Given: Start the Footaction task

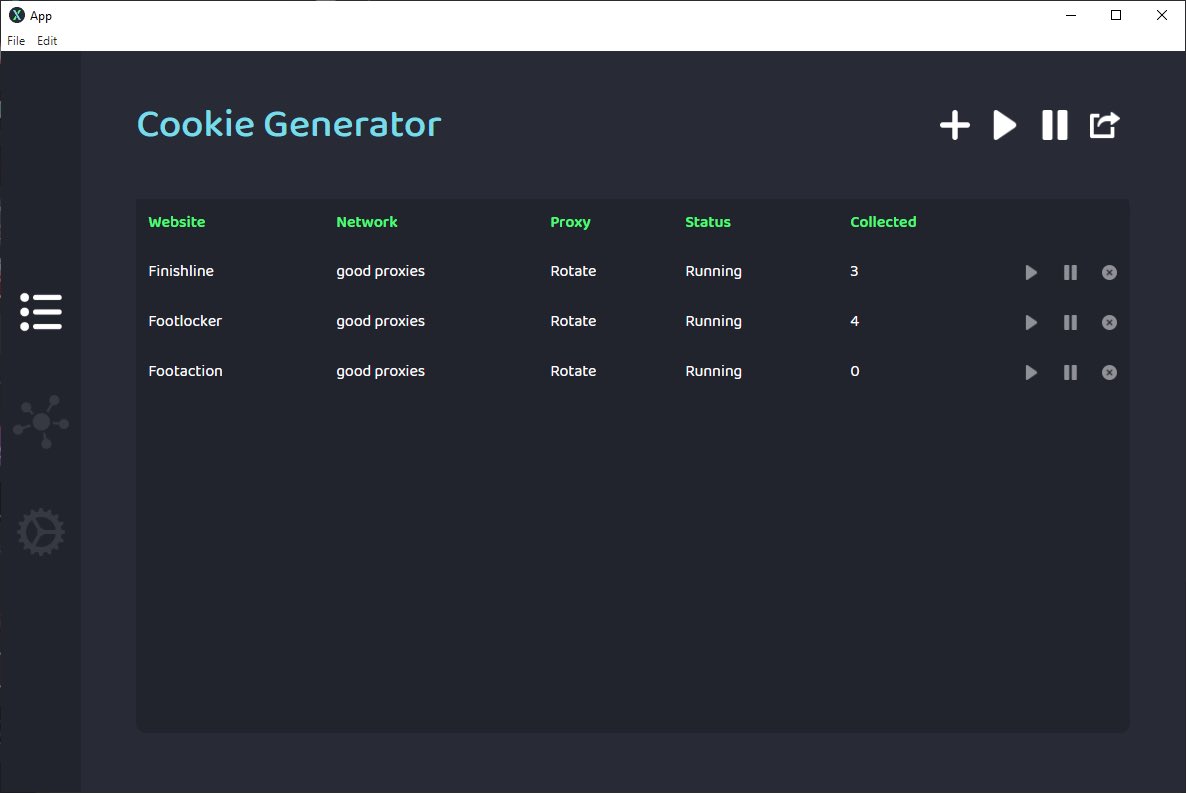Looking at the screenshot, I should [x=1031, y=372].
